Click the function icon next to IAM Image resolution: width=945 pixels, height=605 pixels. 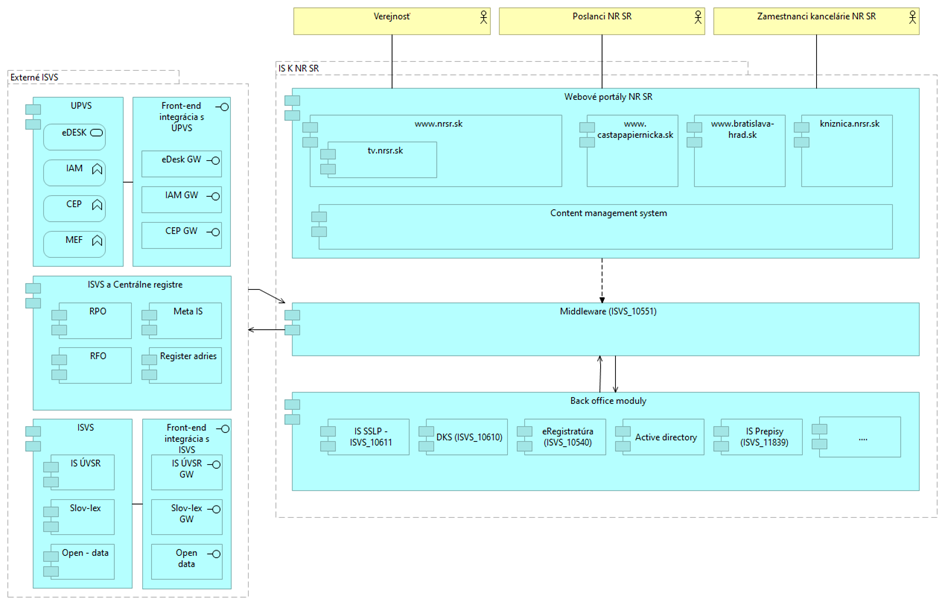click(x=97, y=169)
